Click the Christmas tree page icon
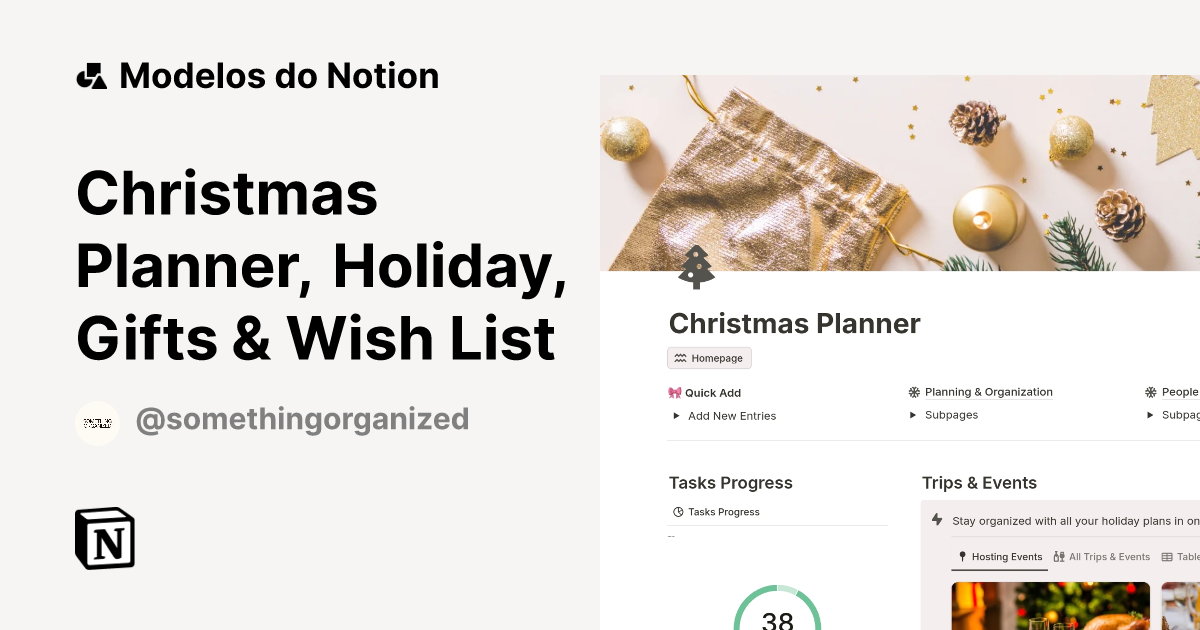 [x=695, y=267]
